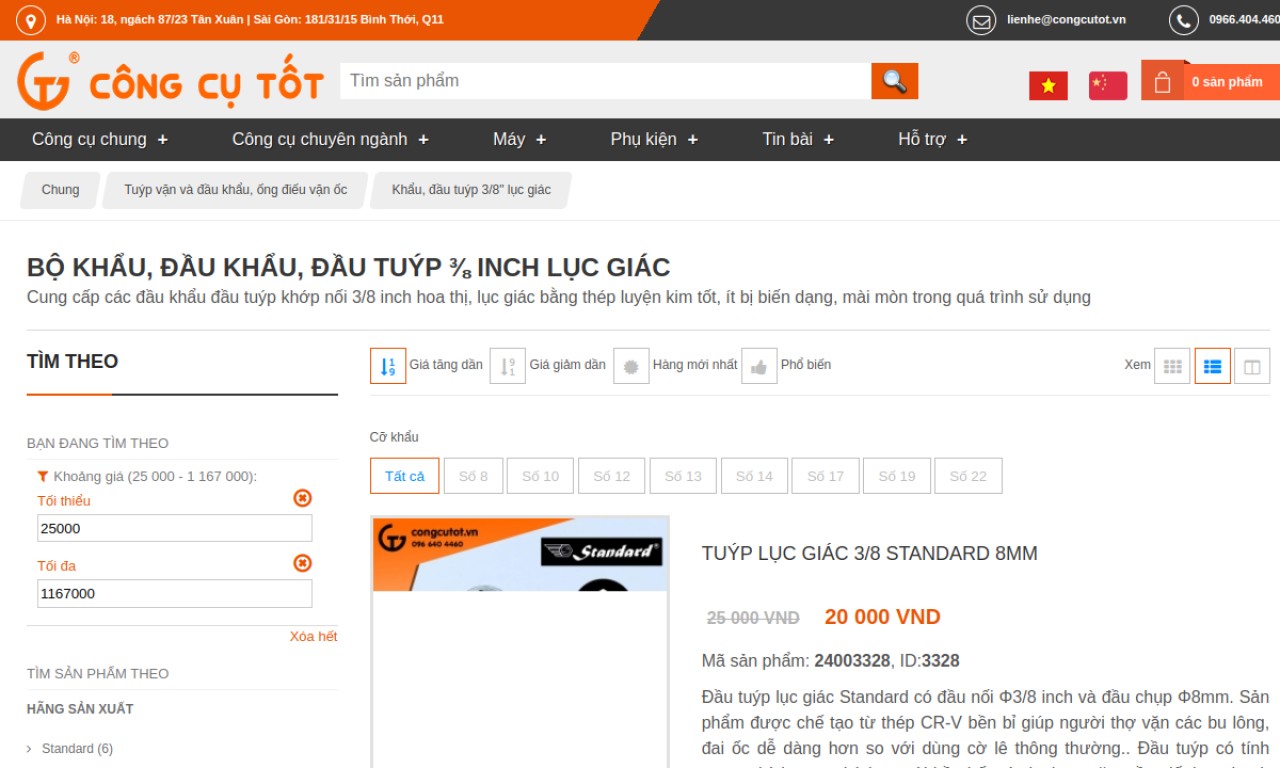
Task: Open Tuýp vặn và đầu khẩu breadcrumb
Action: pyautogui.click(x=236, y=190)
